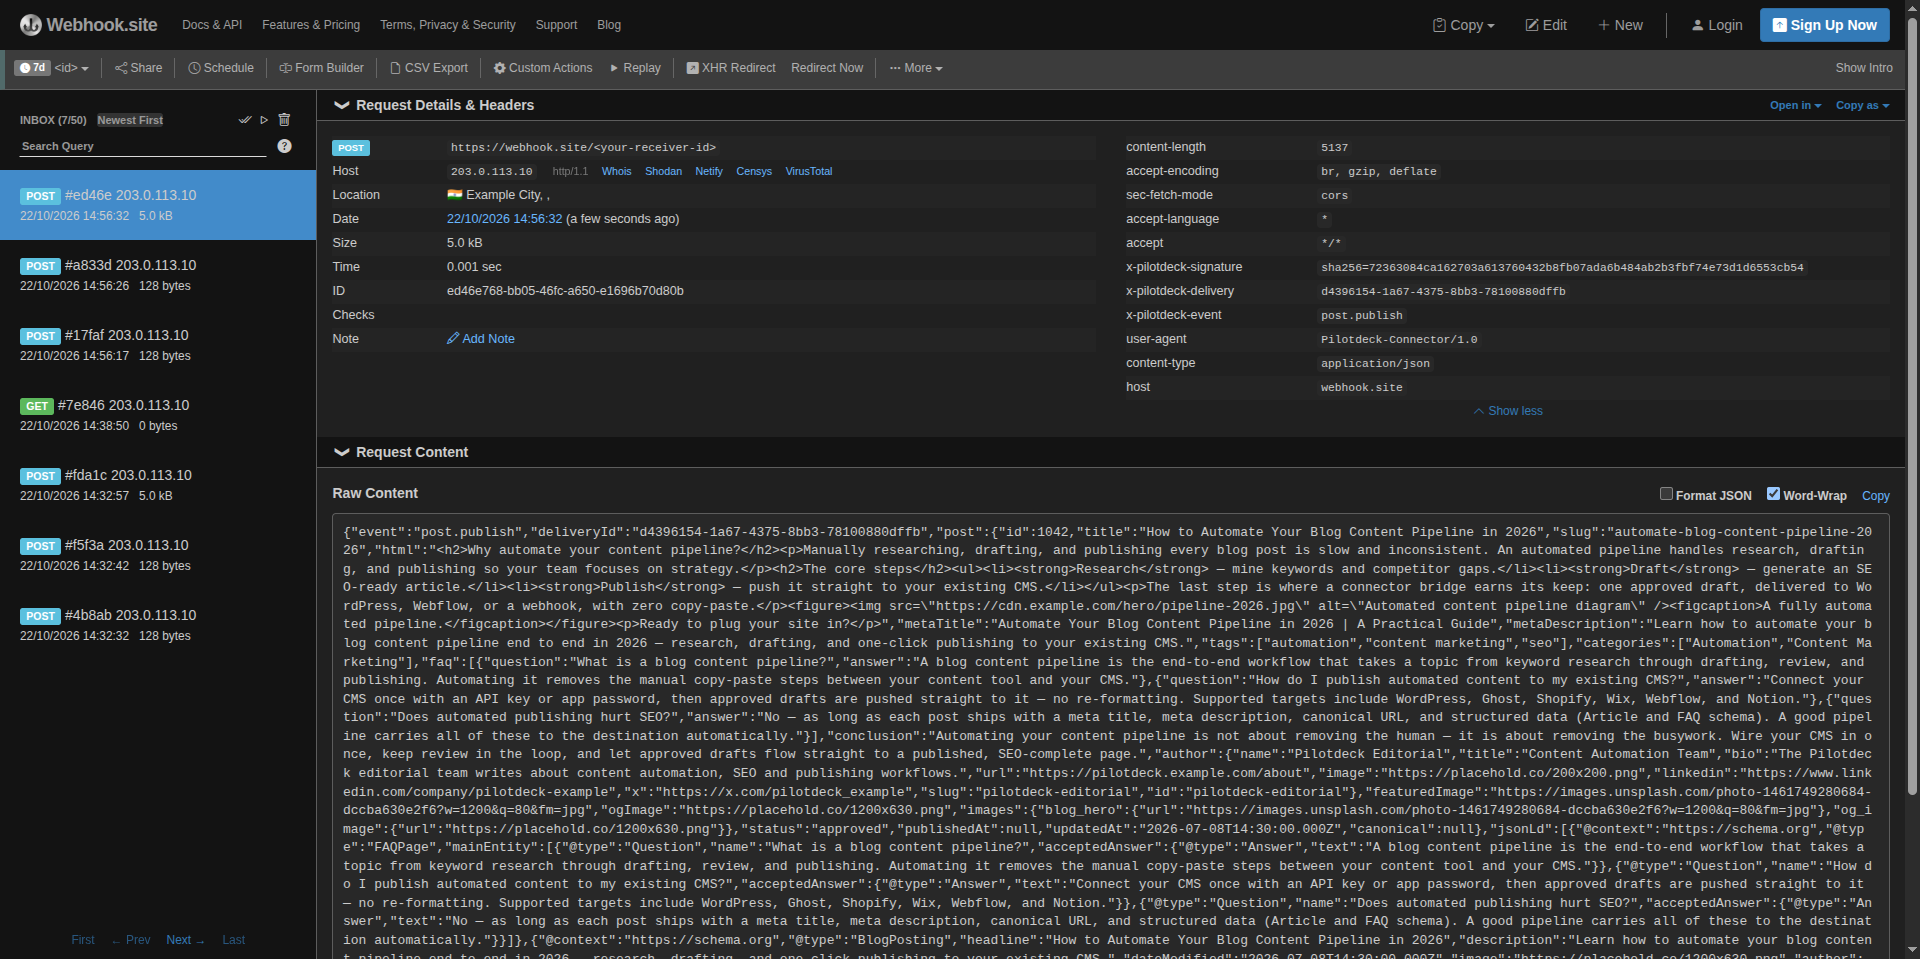Click the Netify link
This screenshot has height=959, width=1920.
[x=709, y=172]
